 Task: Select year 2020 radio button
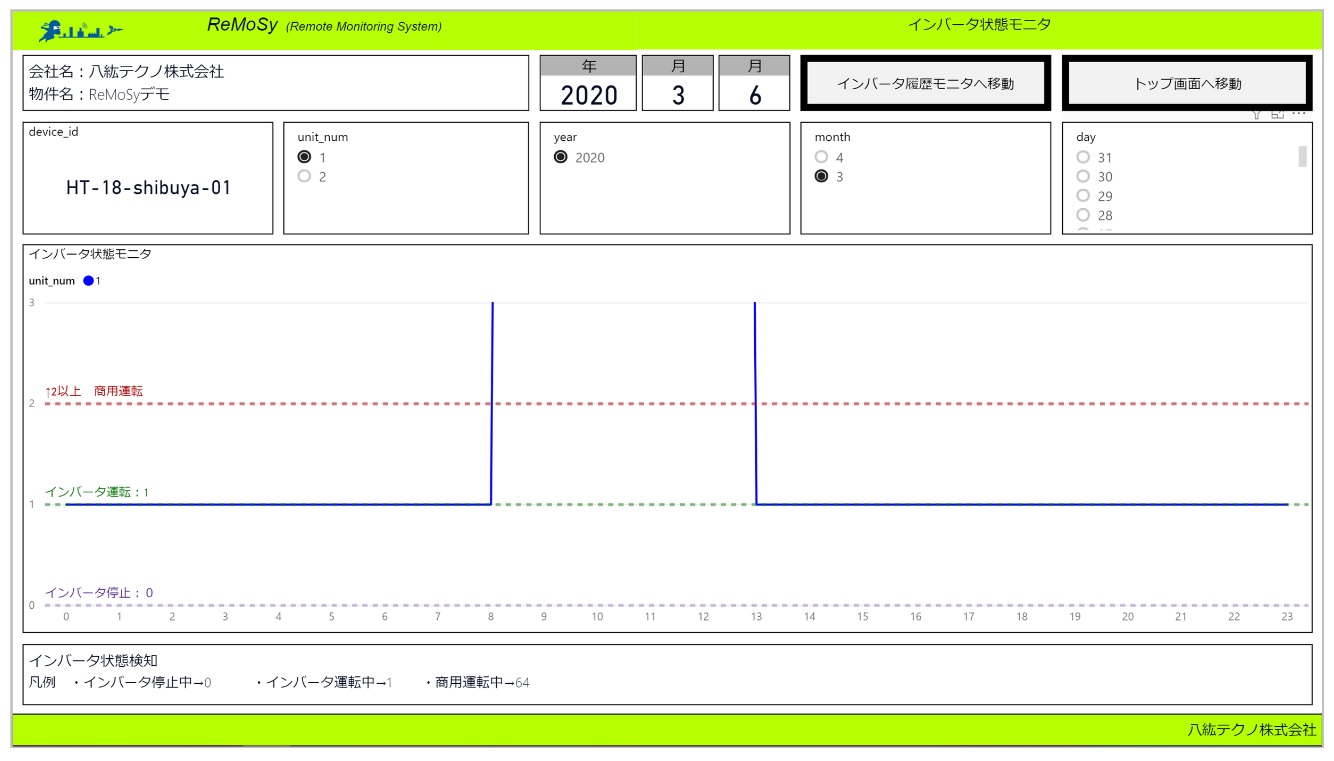tap(561, 157)
